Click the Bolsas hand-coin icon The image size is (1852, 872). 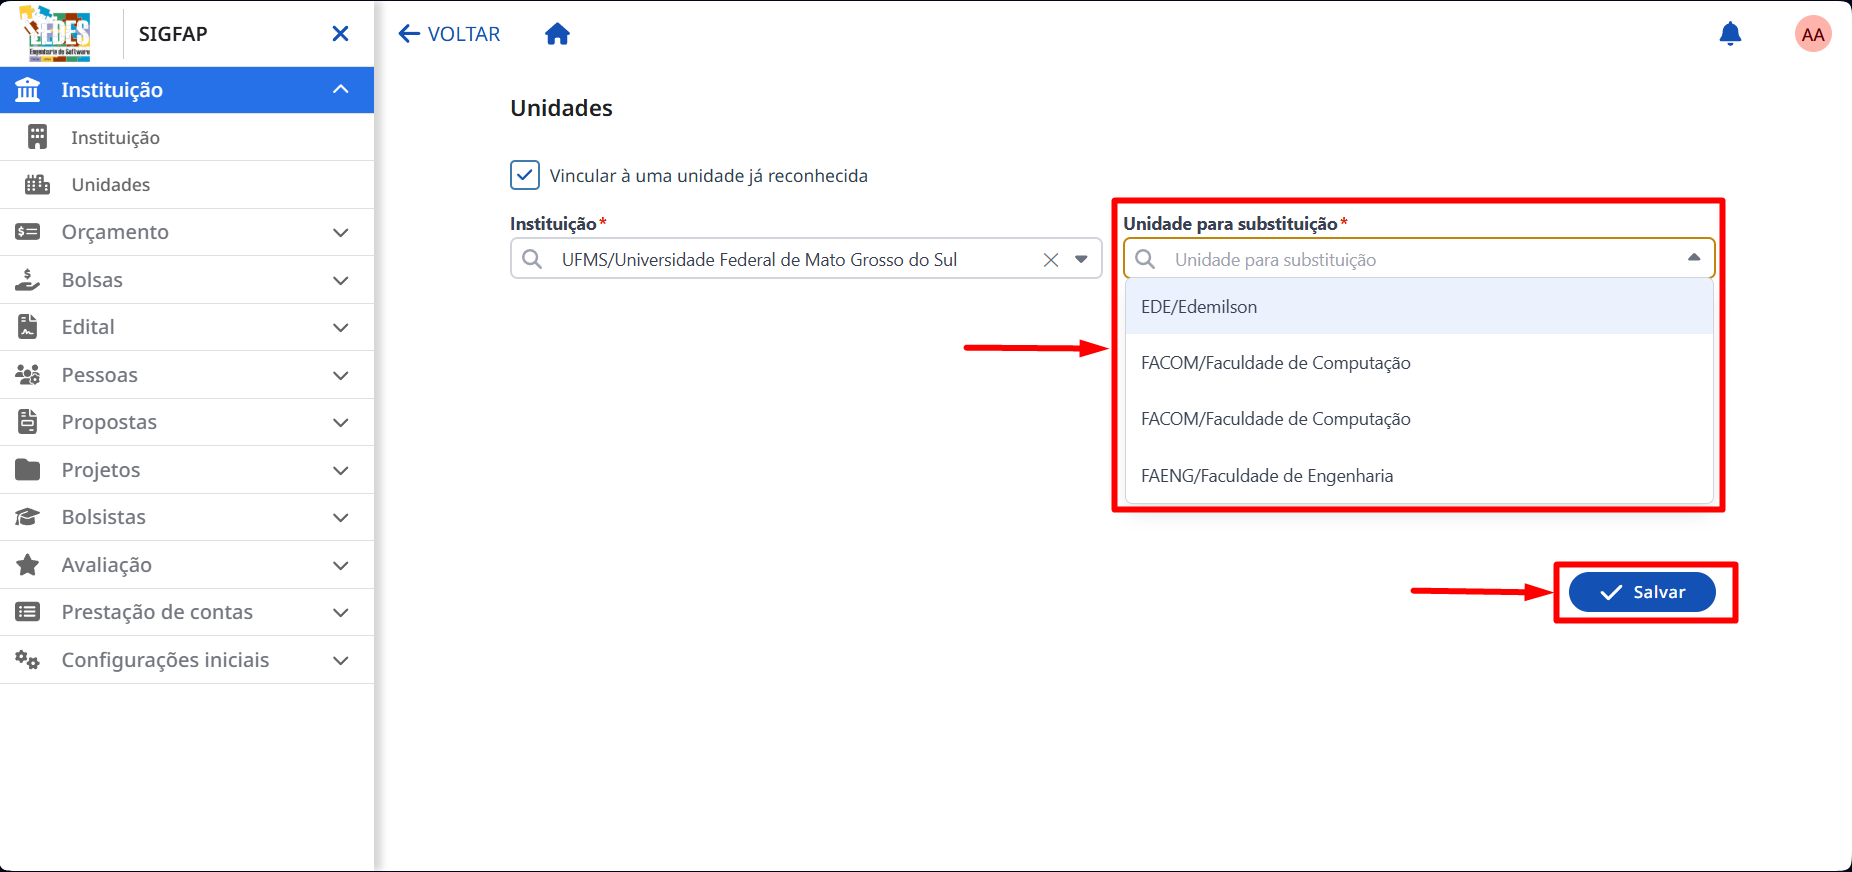click(x=28, y=280)
